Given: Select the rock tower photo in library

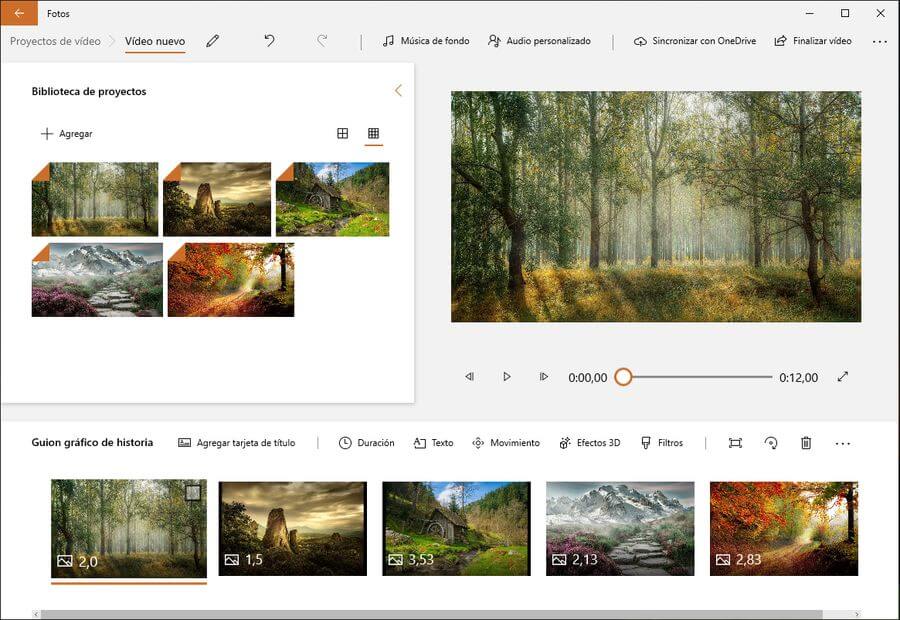Looking at the screenshot, I should coord(217,199).
